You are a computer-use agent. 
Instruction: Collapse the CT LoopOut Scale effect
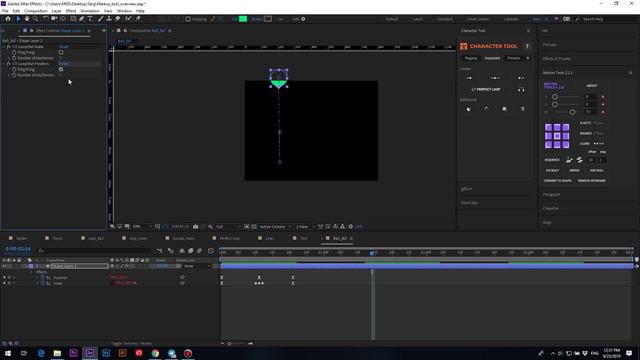click(4, 47)
